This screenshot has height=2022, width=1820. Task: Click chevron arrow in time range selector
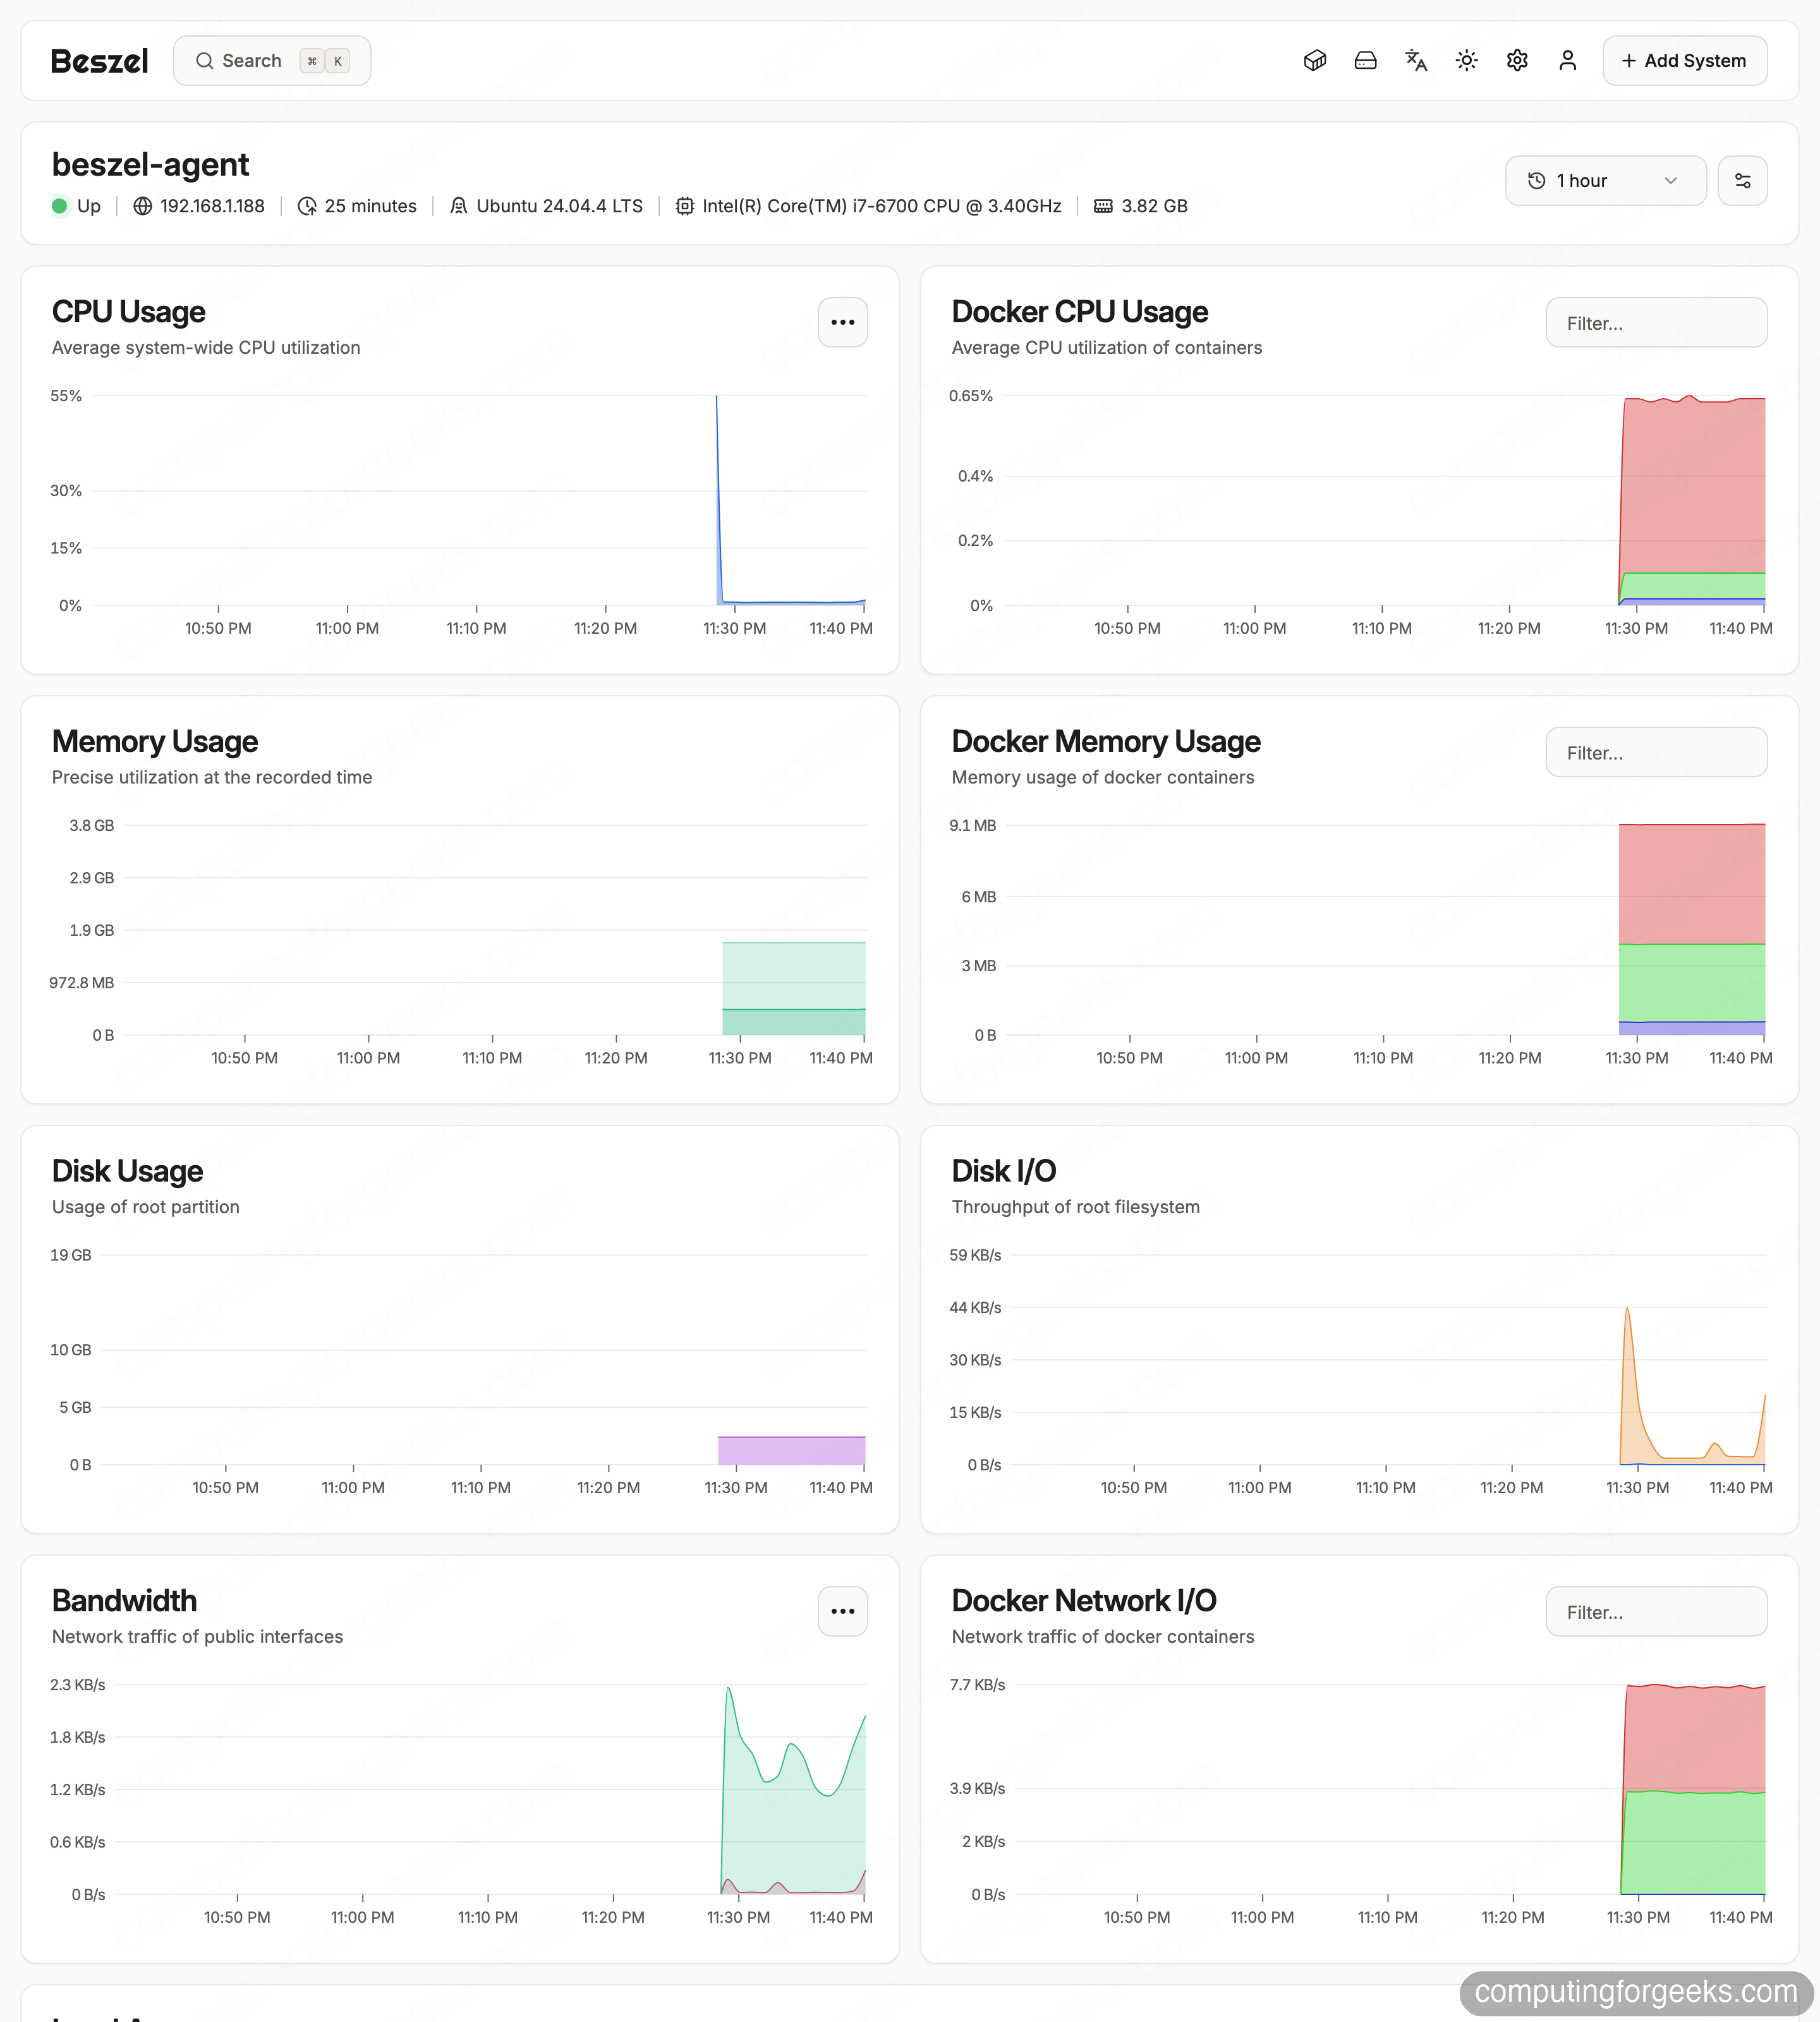click(x=1670, y=181)
